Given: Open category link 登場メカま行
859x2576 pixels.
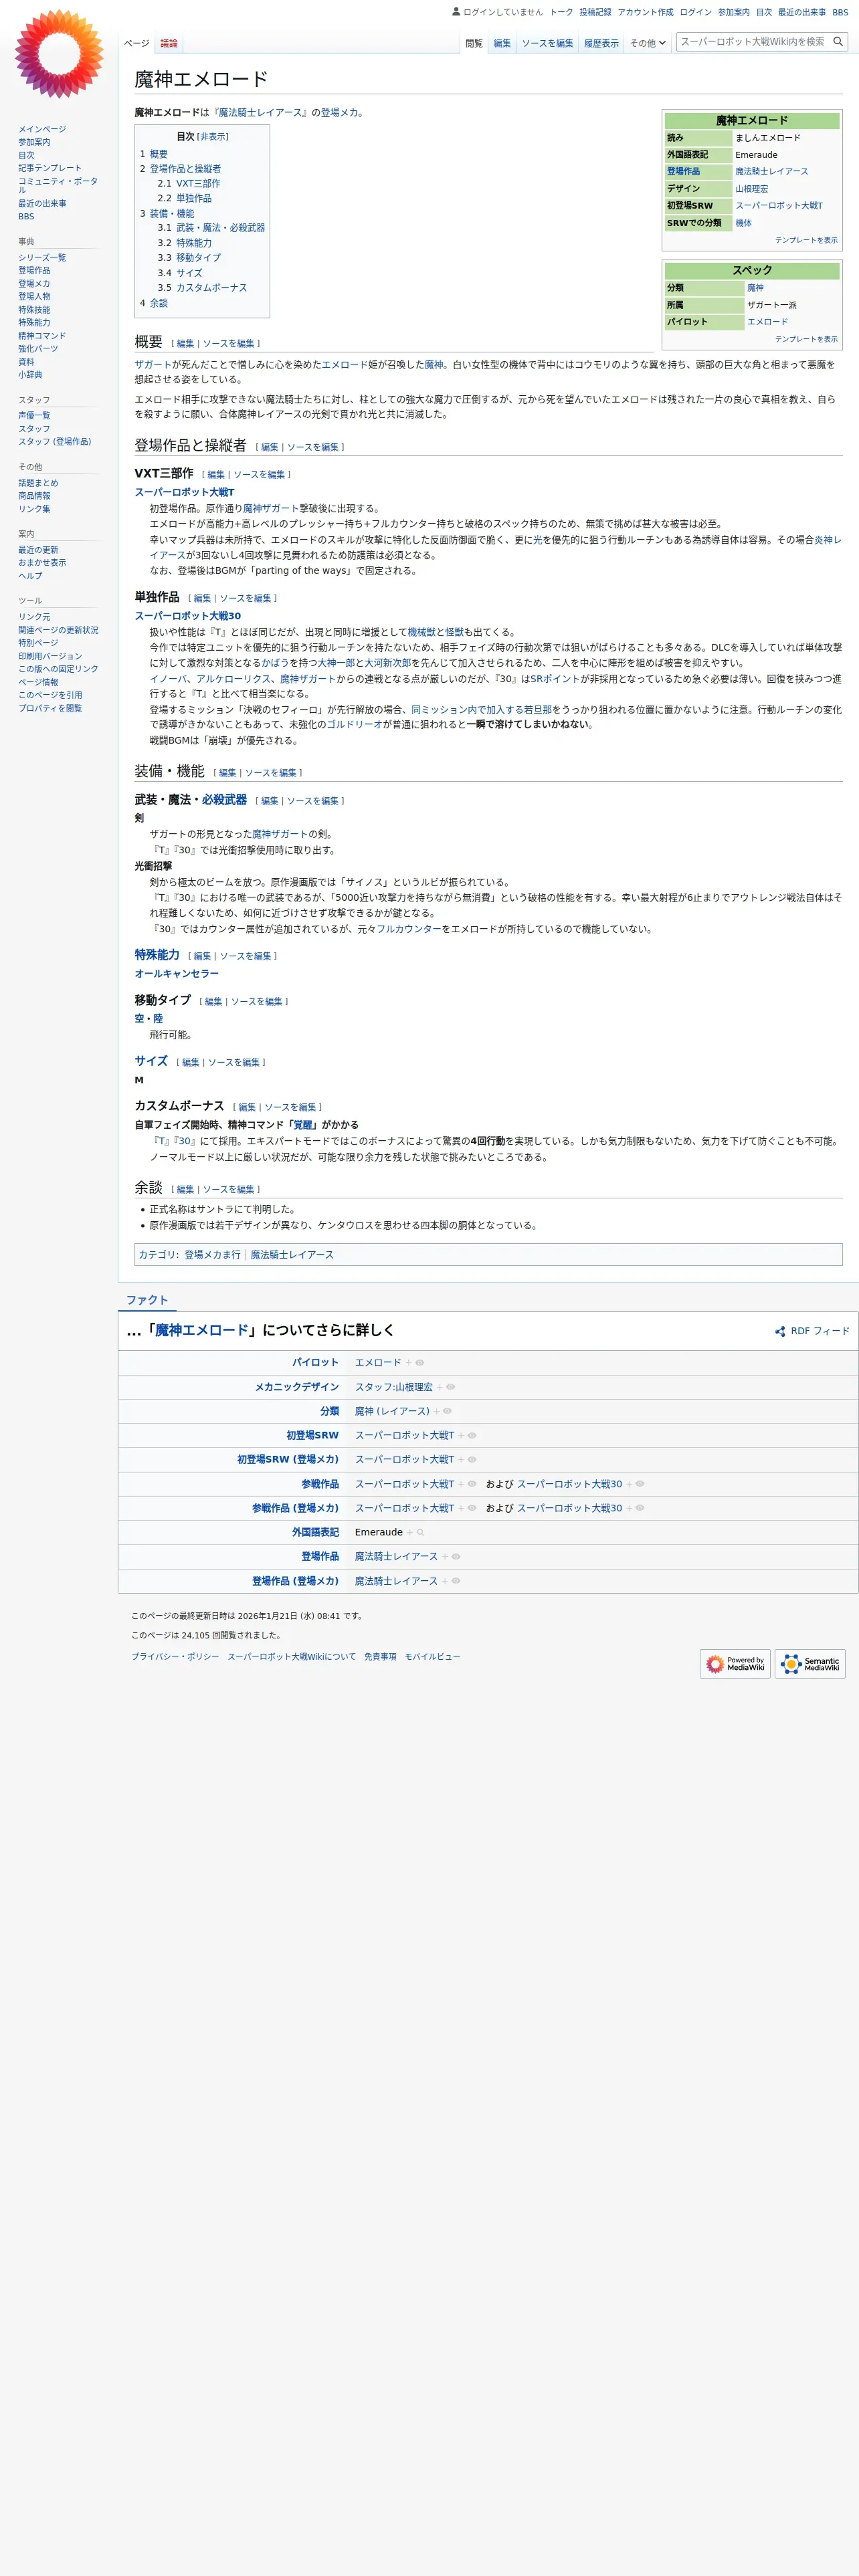Looking at the screenshot, I should click(x=212, y=1255).
